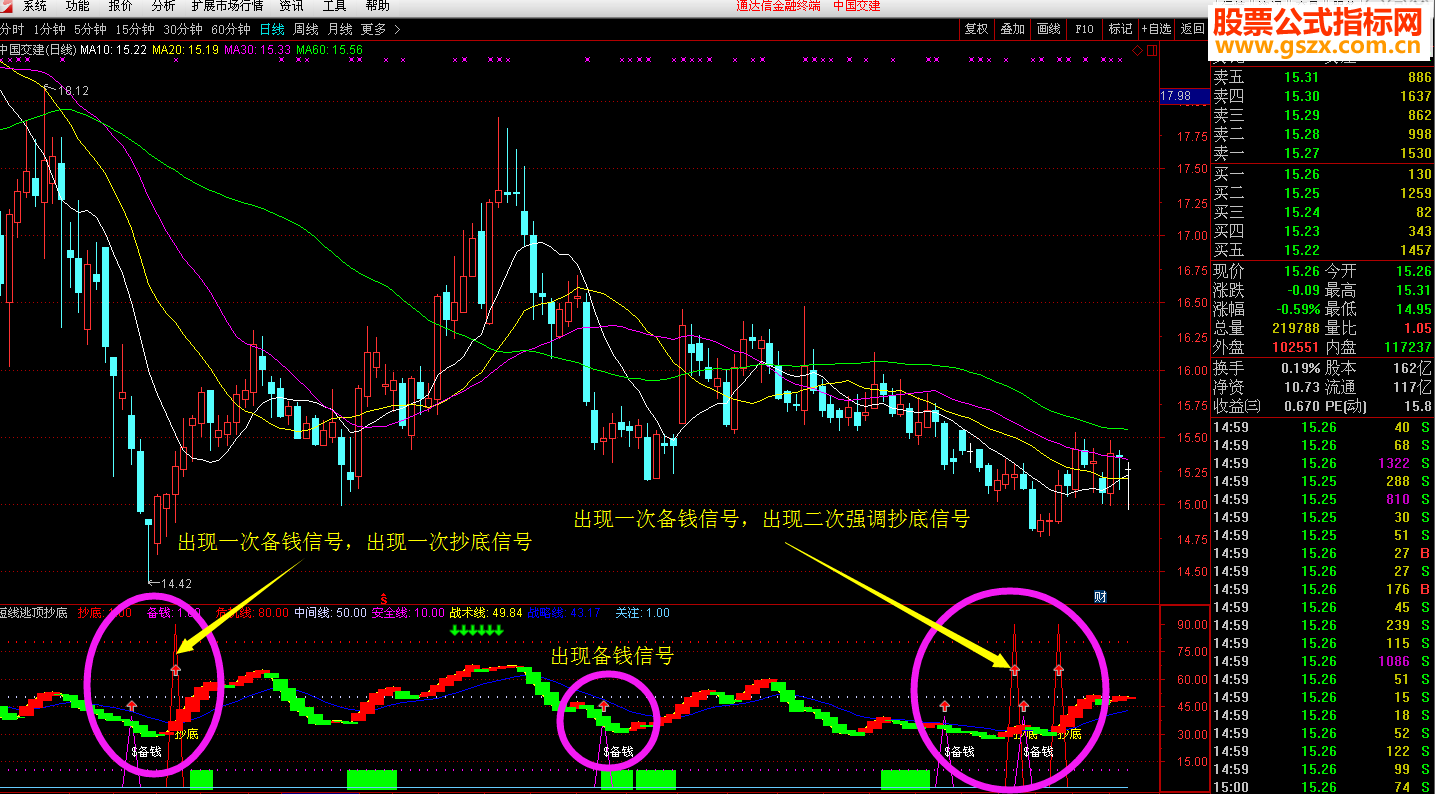Click the red S marker above indicator pane
The height and width of the screenshot is (794, 1435).
coord(384,597)
